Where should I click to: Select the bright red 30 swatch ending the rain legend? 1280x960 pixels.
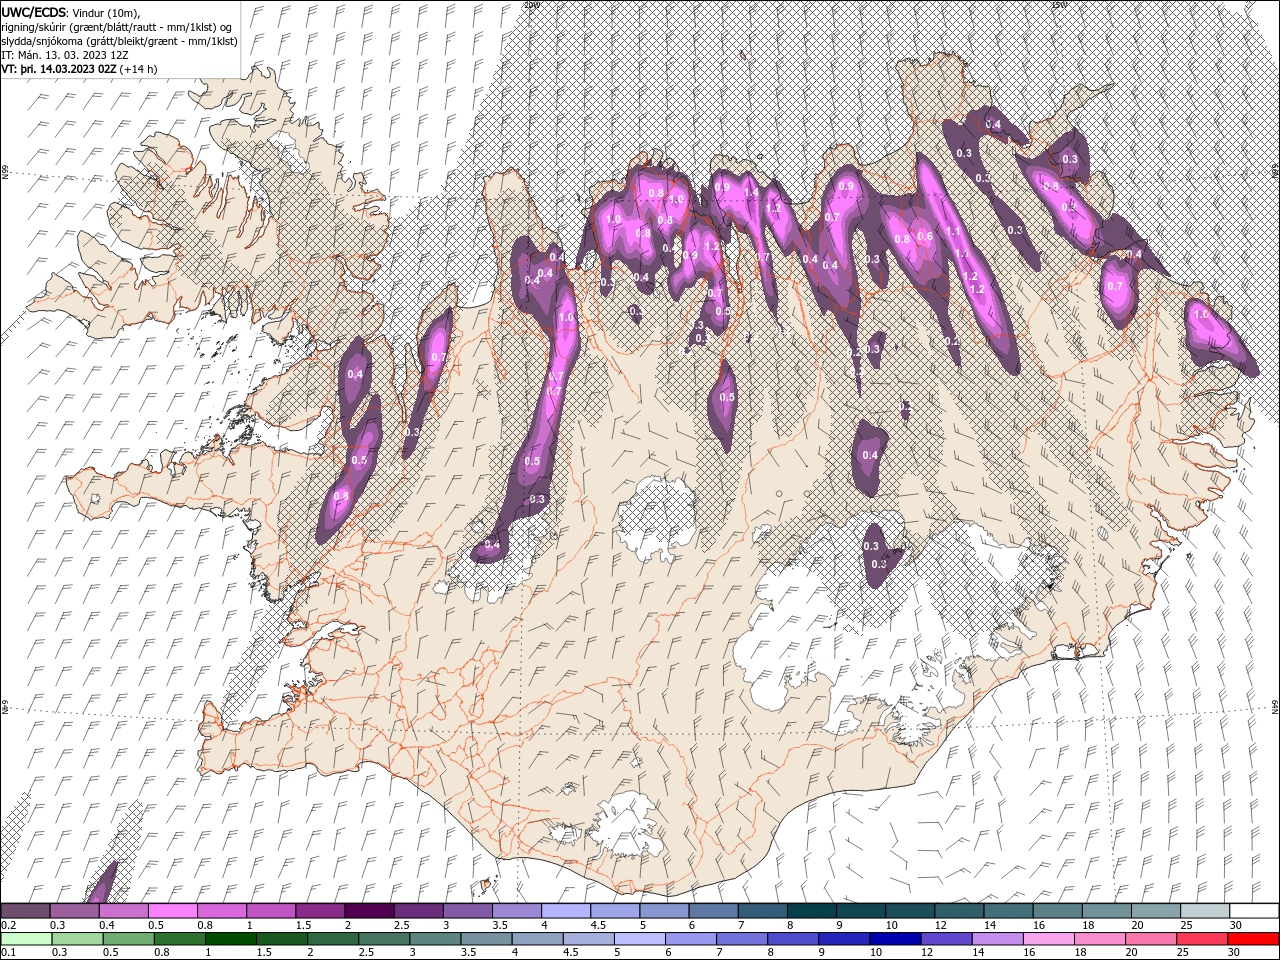(1252, 938)
